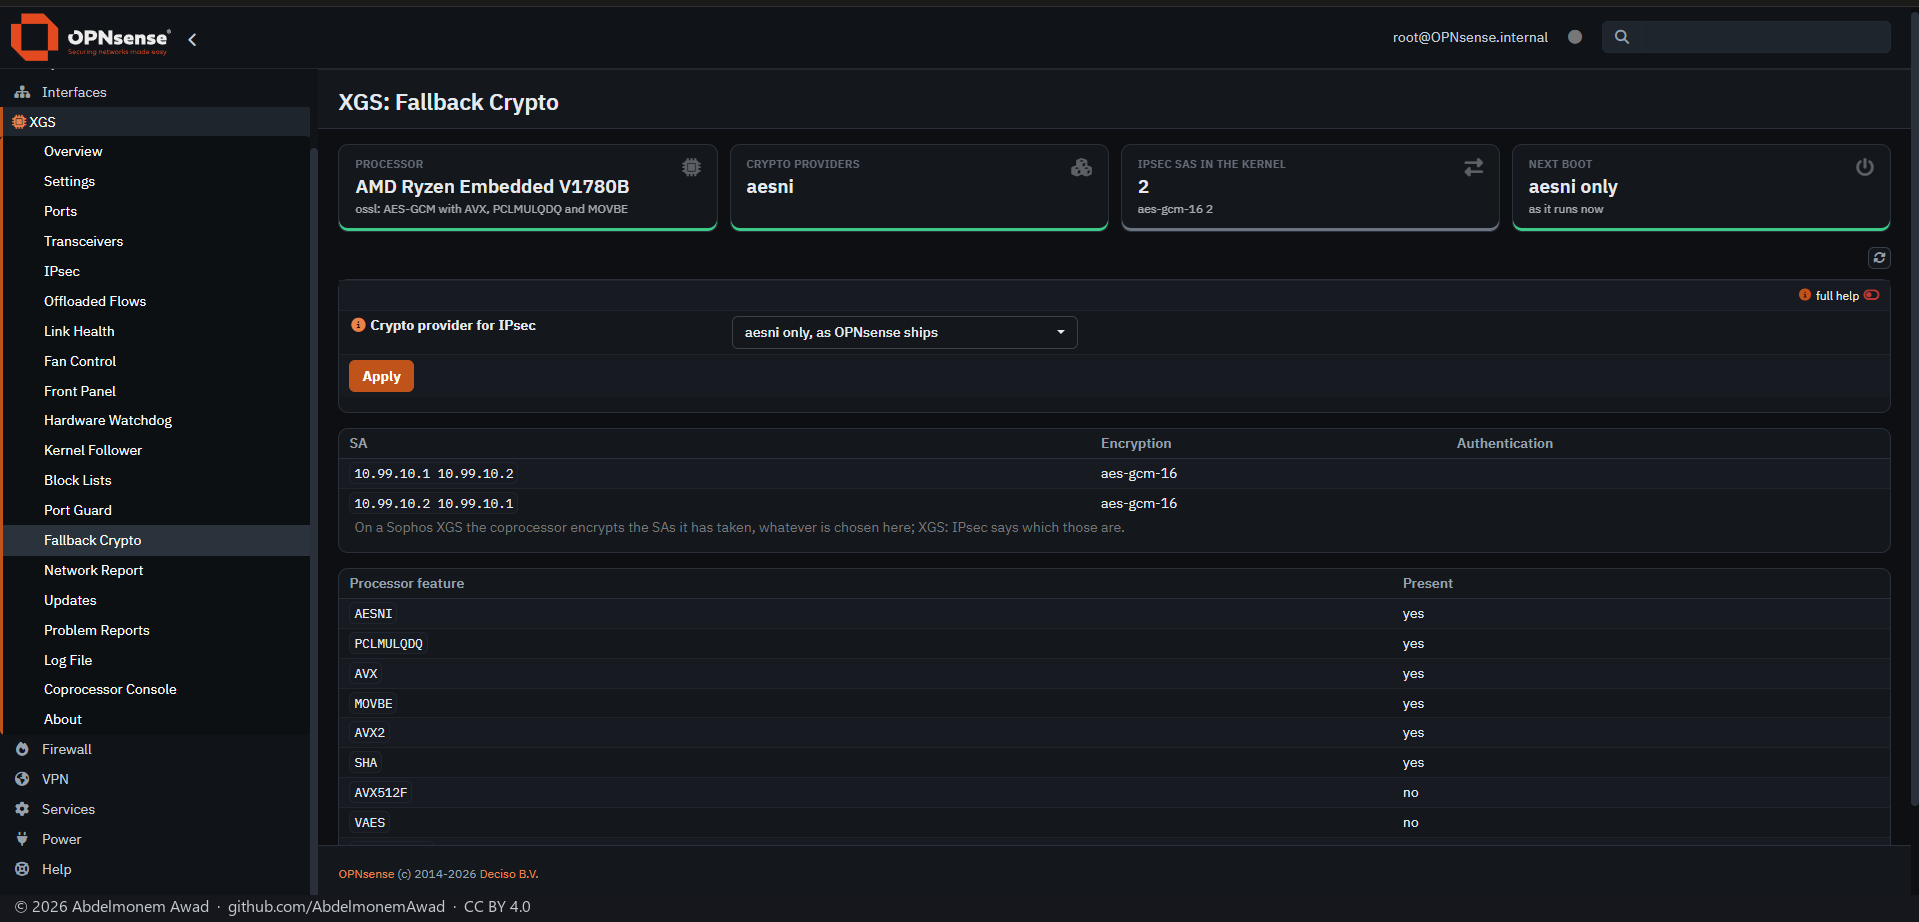Image resolution: width=1919 pixels, height=922 pixels.
Task: Click the AVX512F processor feature row
Action: [x=1114, y=793]
